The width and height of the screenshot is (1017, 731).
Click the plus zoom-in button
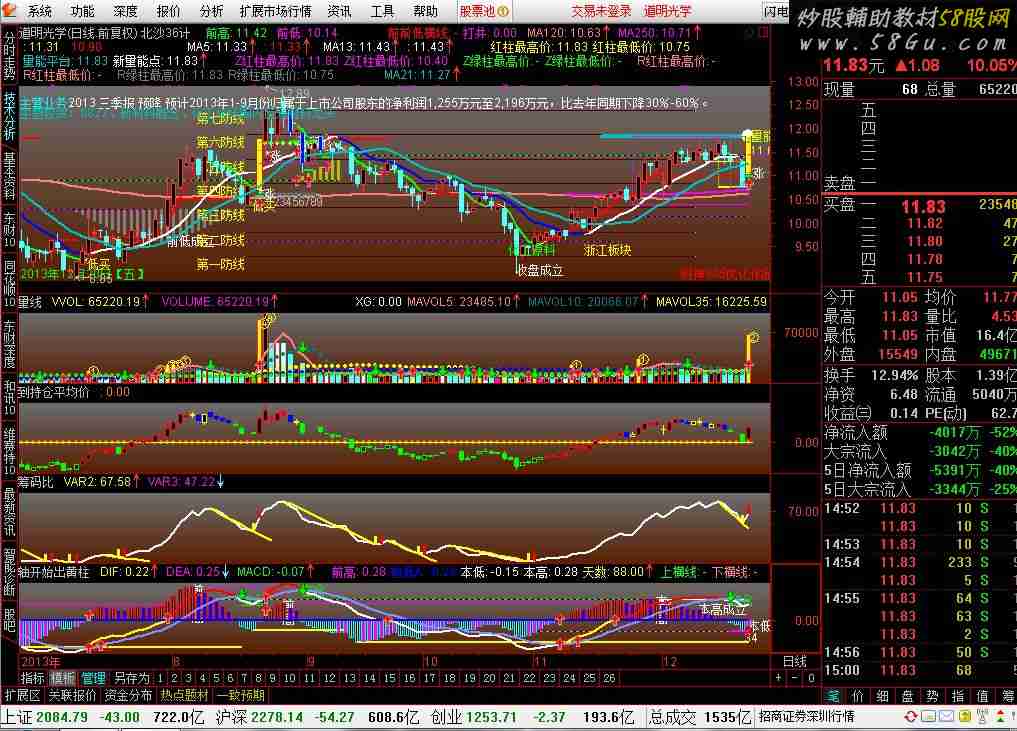coord(778,678)
